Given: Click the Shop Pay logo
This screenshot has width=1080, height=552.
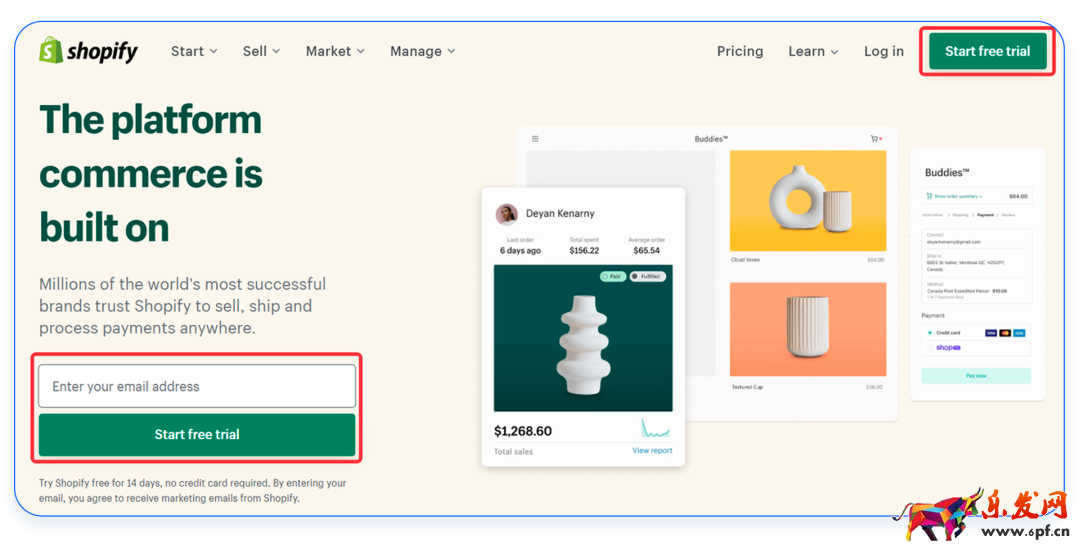Looking at the screenshot, I should click(x=948, y=347).
